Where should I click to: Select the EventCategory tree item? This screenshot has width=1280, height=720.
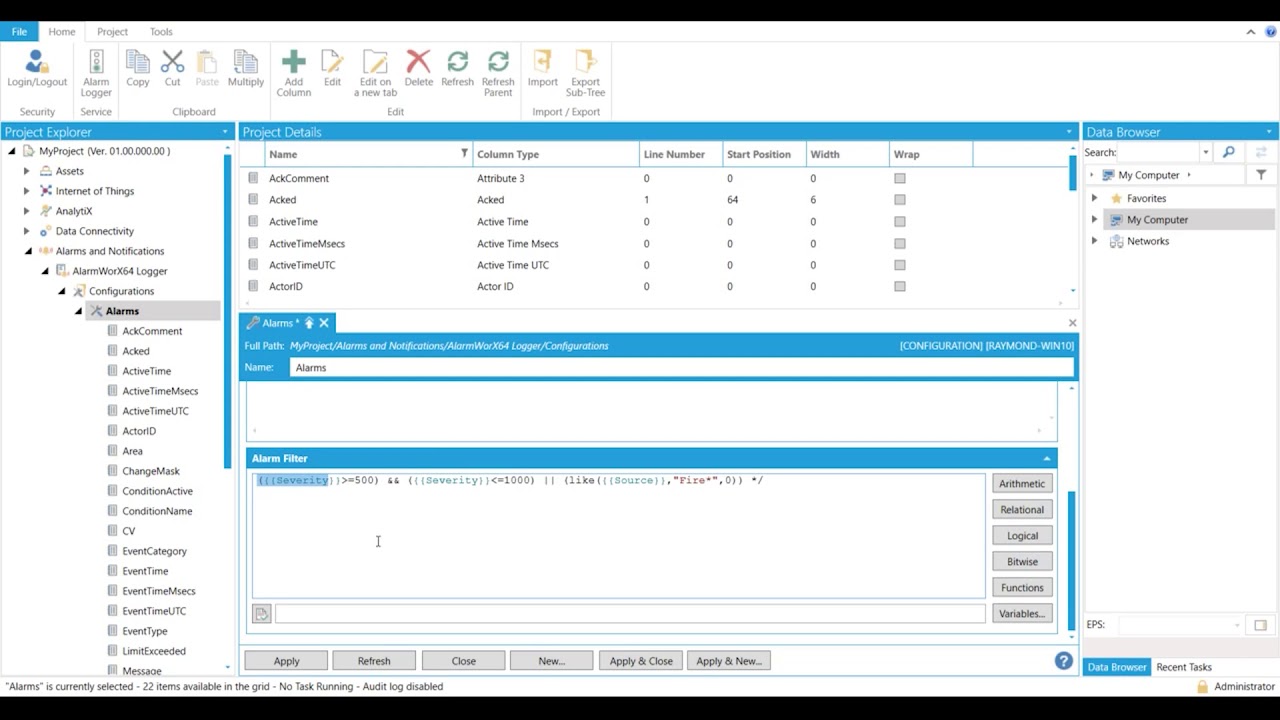[154, 551]
